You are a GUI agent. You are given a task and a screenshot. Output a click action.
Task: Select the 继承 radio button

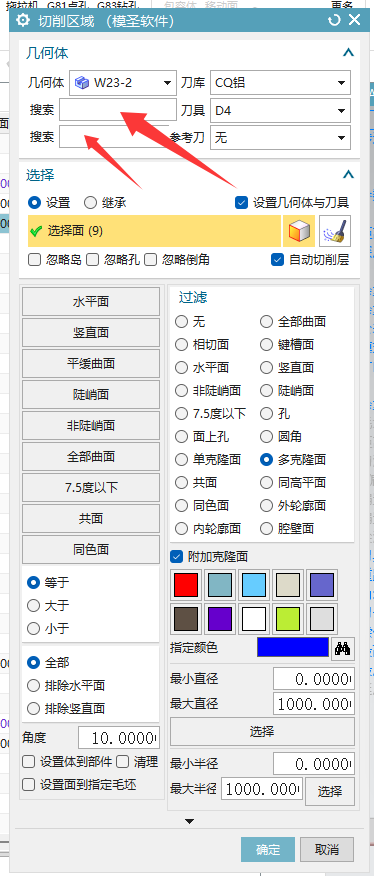[90, 203]
